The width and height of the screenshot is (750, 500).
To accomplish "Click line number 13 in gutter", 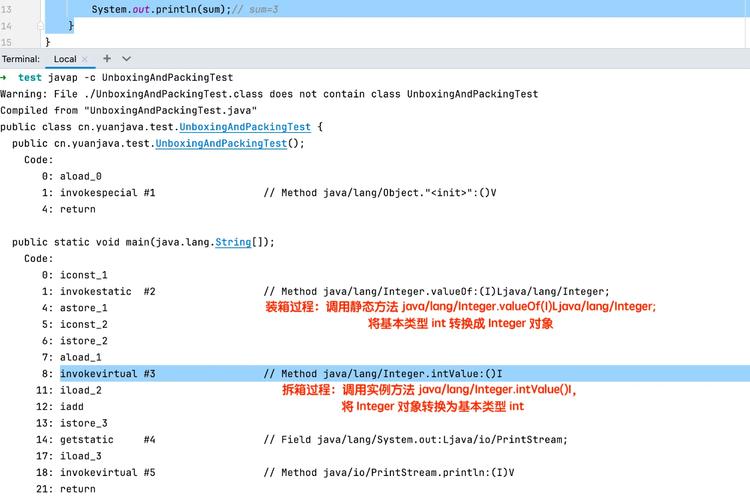I will 6,9.
